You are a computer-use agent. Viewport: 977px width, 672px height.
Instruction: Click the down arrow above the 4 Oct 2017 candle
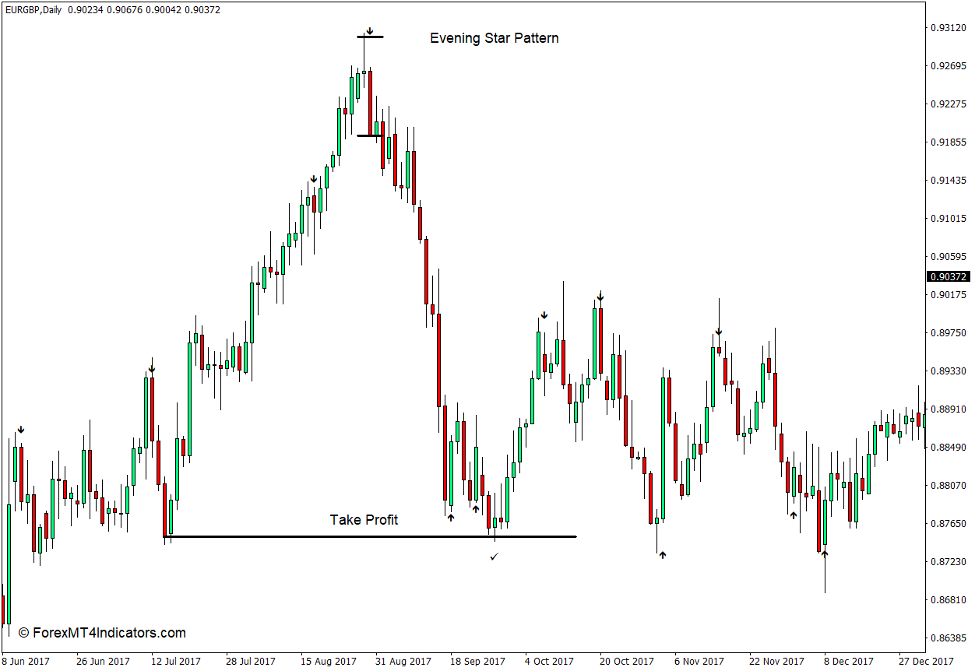tap(544, 315)
